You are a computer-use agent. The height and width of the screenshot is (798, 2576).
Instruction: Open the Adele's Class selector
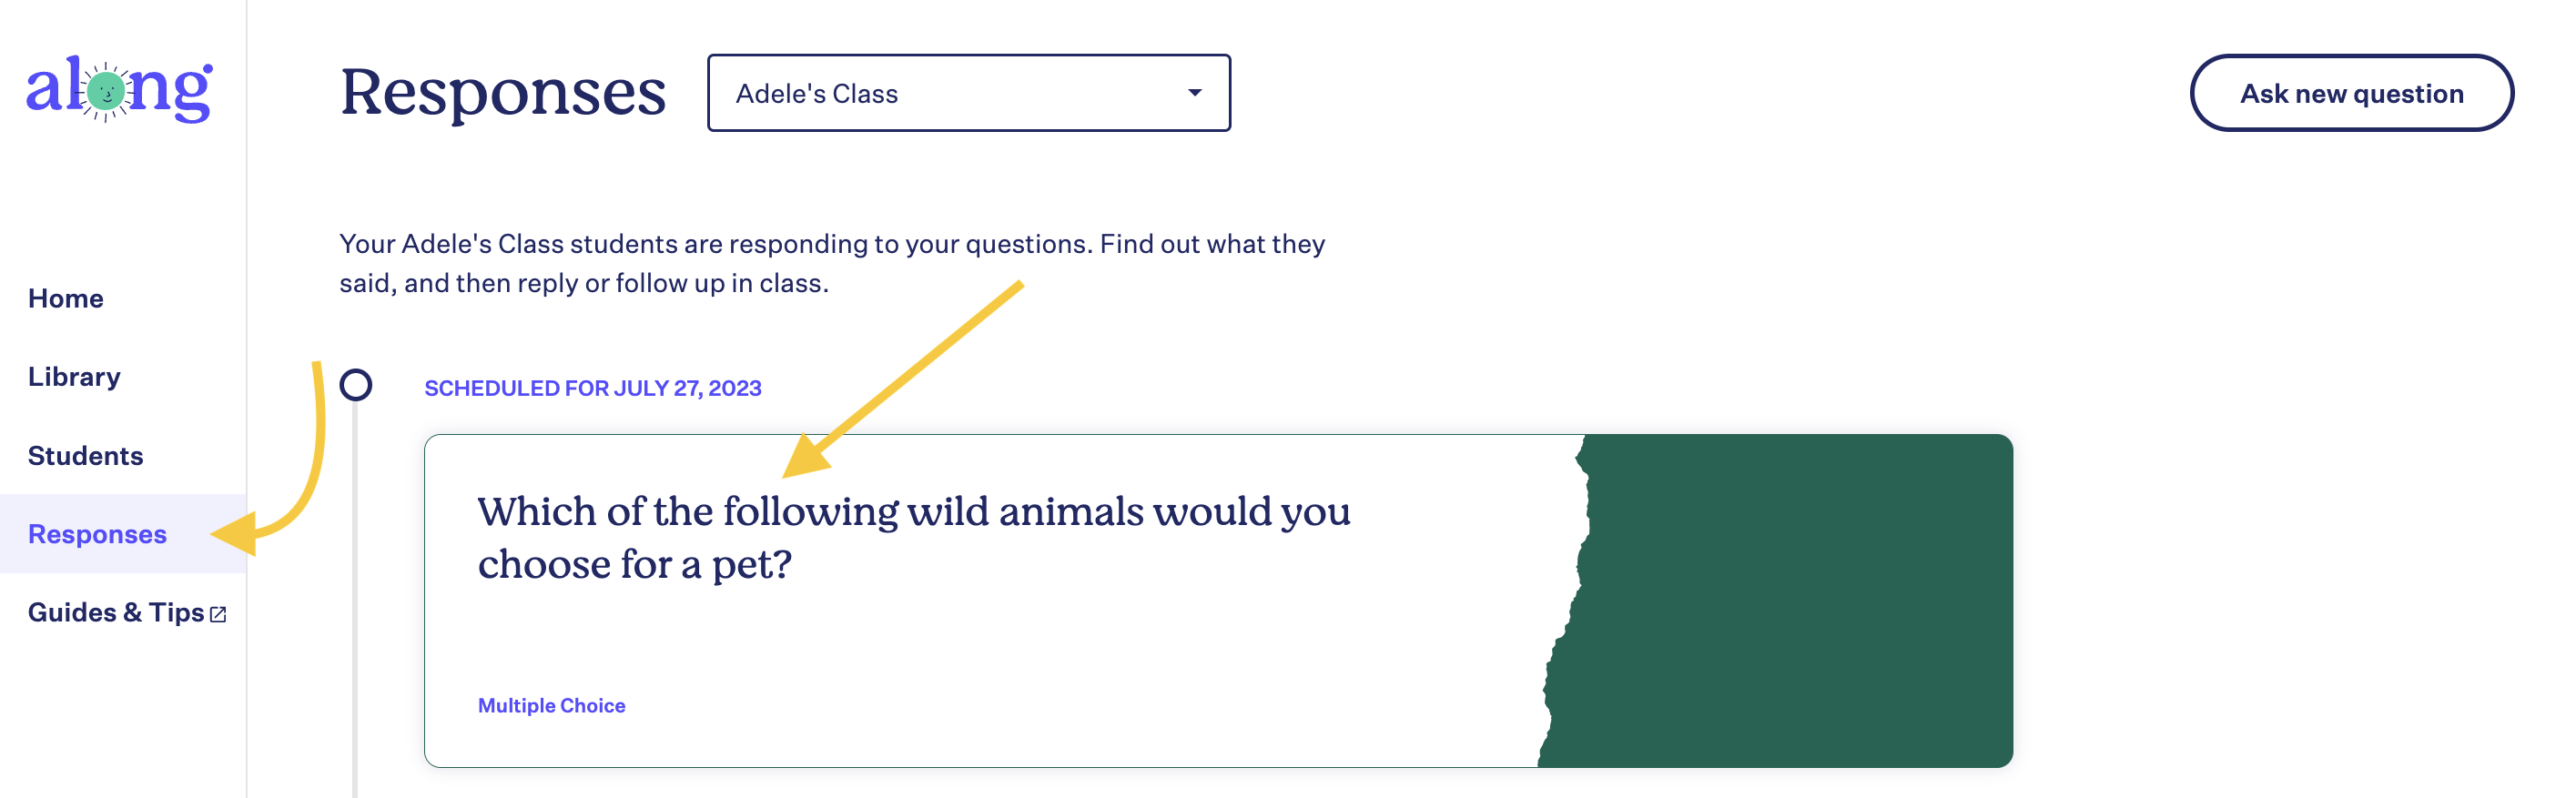[968, 93]
